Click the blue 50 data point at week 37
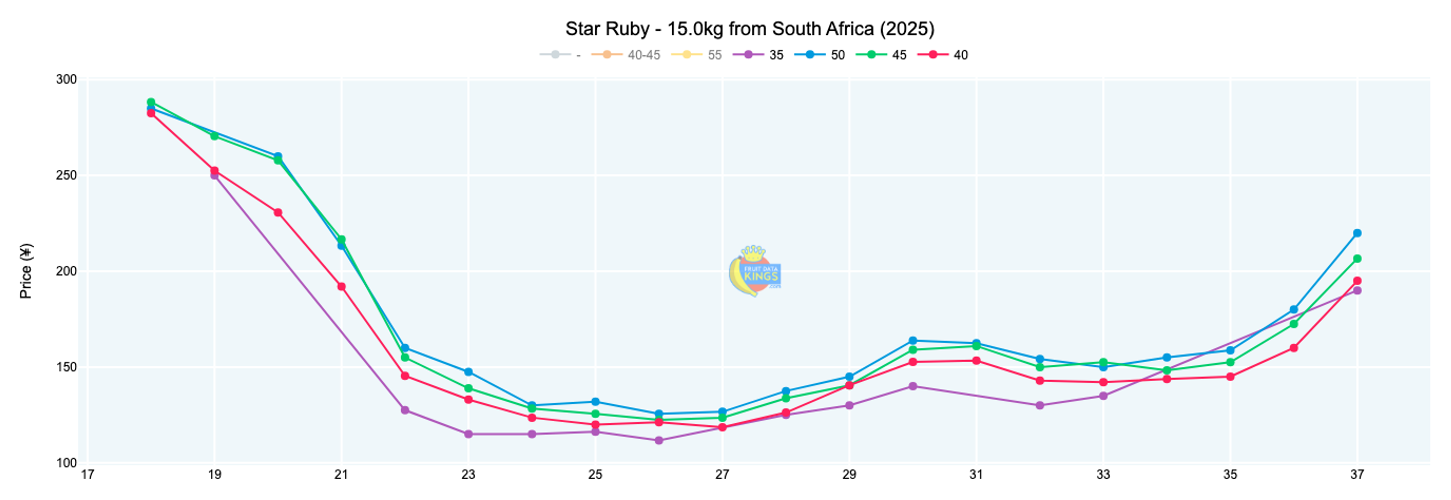 pos(1357,233)
